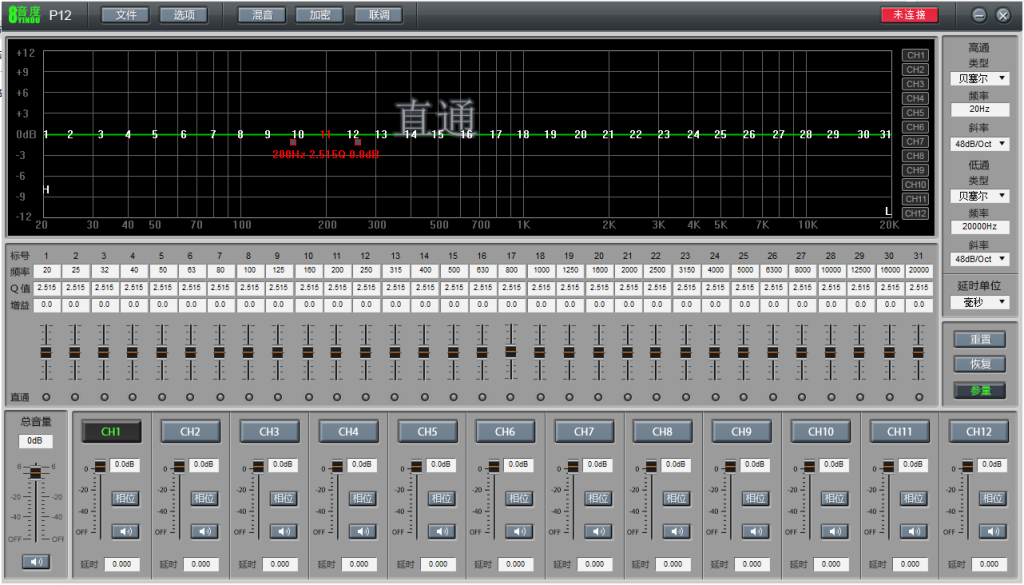Select the CH9 channel button in the mixer strip
The image size is (1024, 585).
point(741,432)
